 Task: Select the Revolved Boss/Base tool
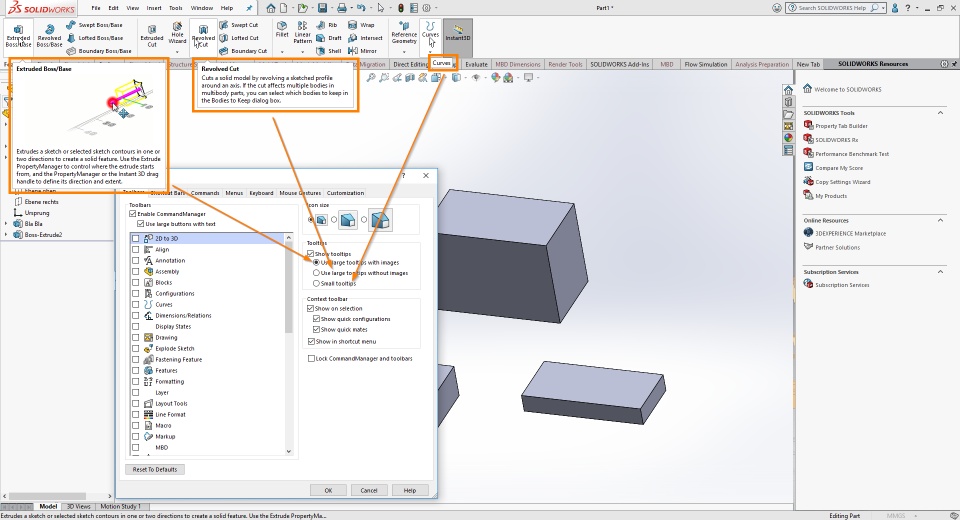coord(49,36)
